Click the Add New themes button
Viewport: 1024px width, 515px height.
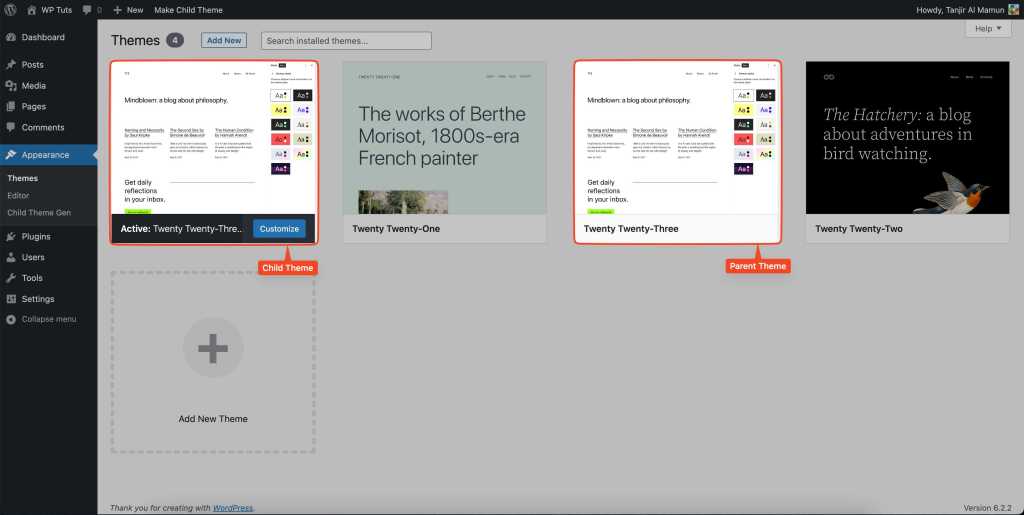pyautogui.click(x=223, y=40)
